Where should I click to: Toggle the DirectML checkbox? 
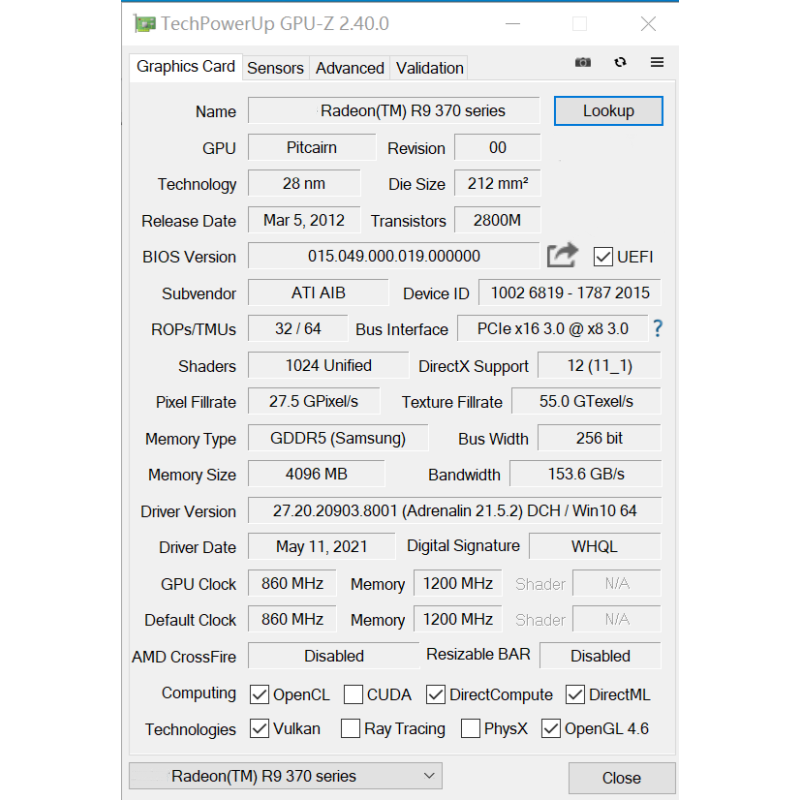point(575,694)
